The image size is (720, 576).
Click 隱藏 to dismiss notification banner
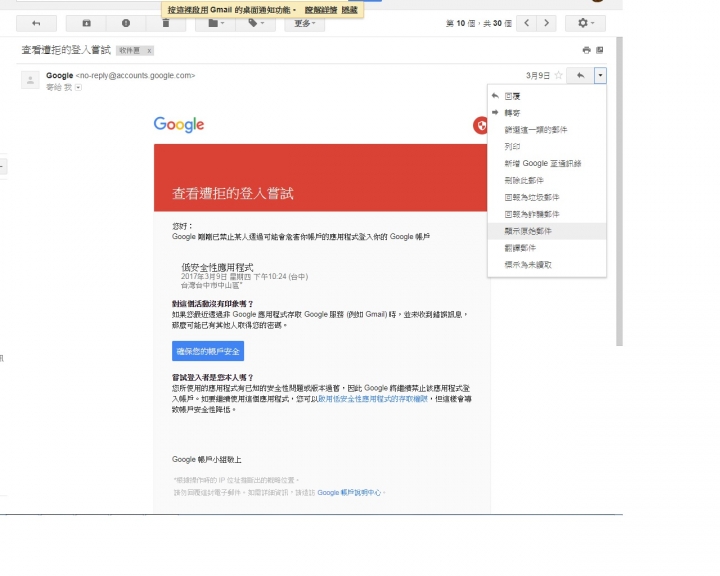pyautogui.click(x=349, y=10)
